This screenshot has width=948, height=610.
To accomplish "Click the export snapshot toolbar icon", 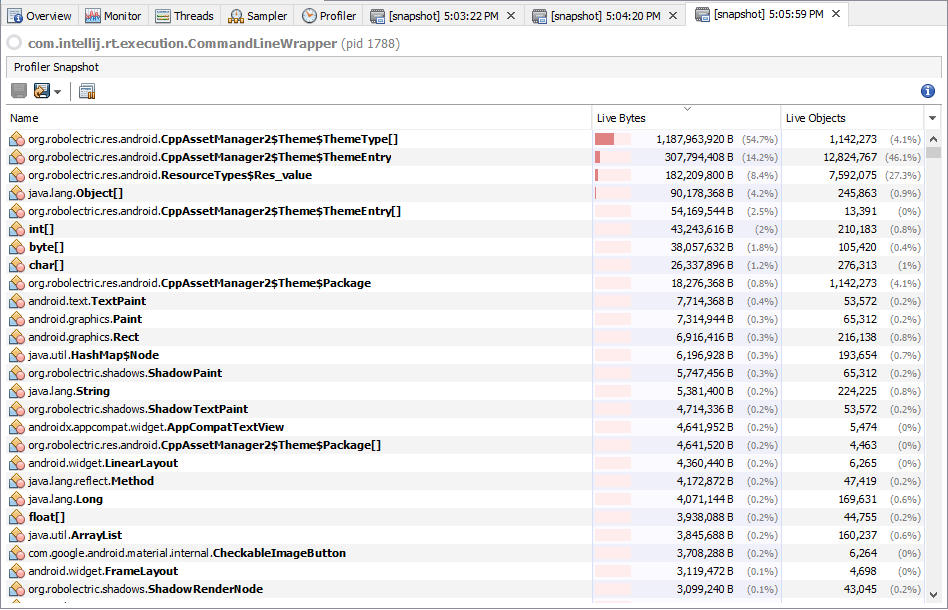I will point(40,91).
